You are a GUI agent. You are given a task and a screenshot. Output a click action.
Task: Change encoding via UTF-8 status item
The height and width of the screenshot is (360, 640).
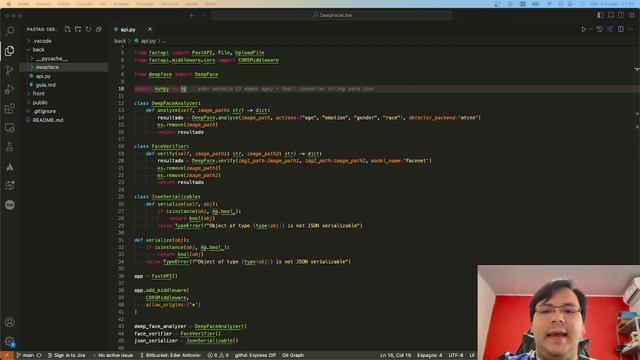456,355
